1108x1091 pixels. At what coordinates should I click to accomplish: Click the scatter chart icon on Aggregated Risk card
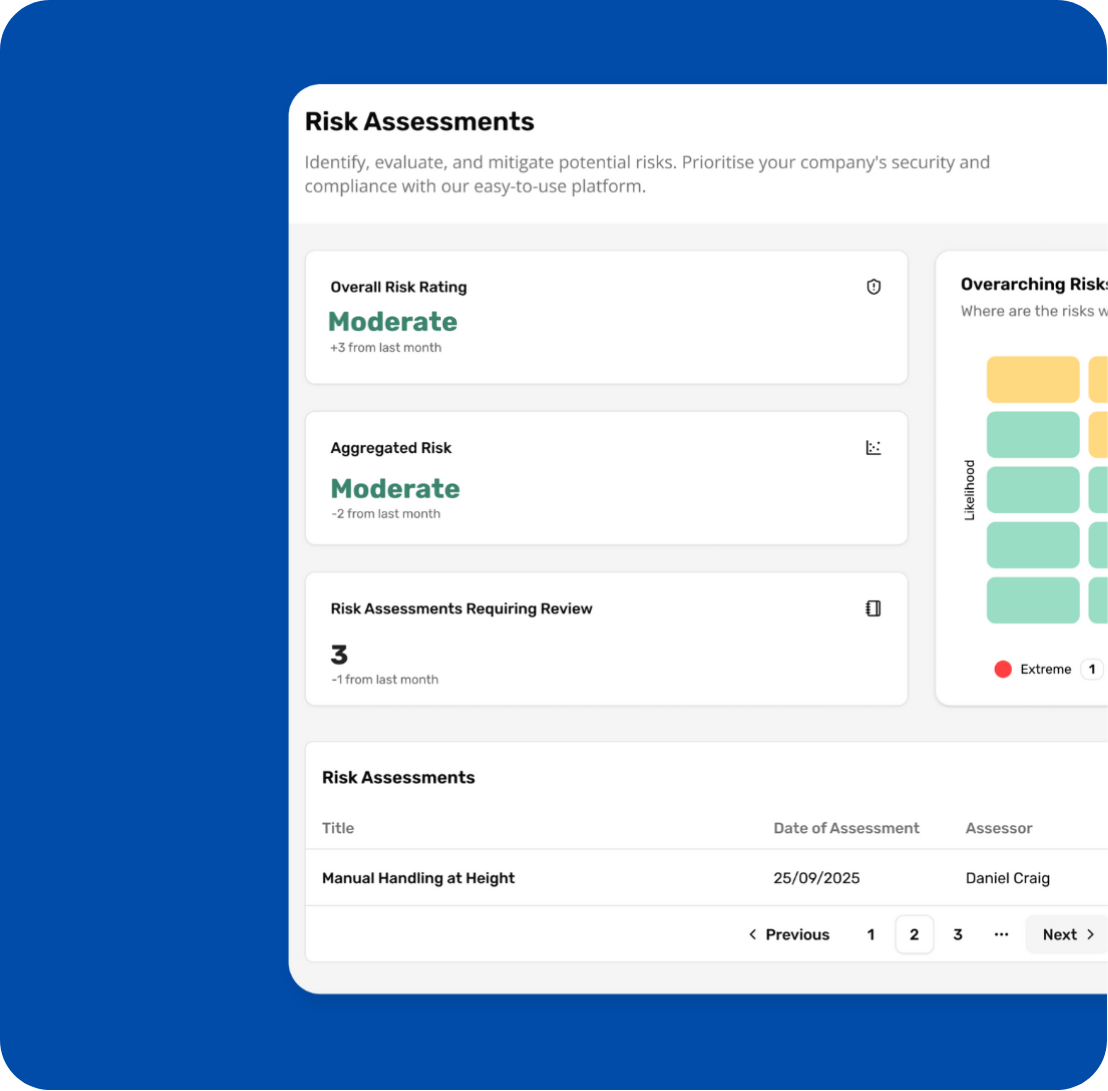(x=873, y=448)
